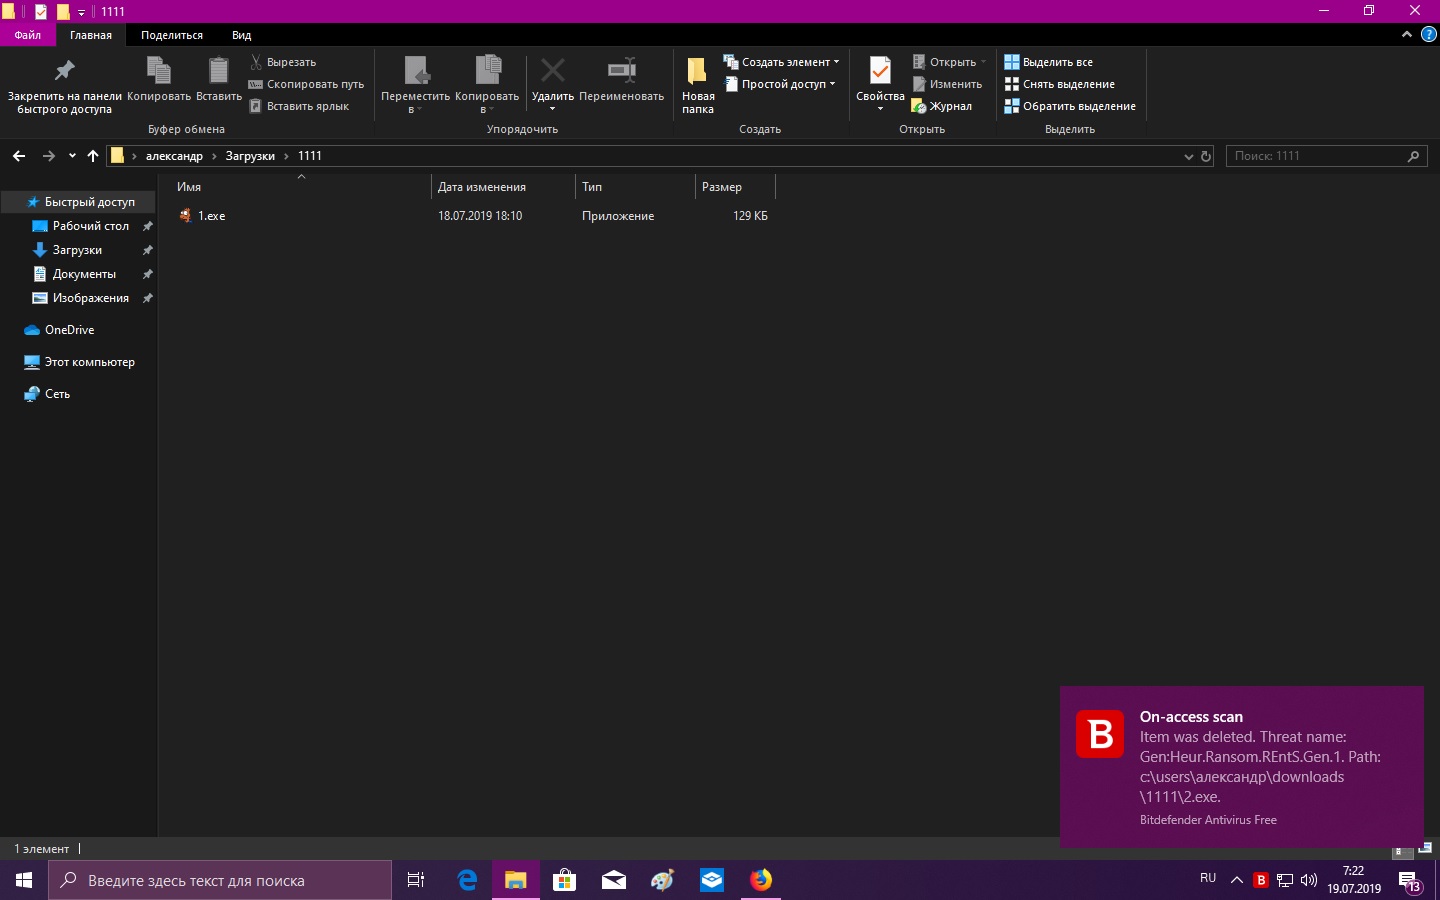Click the Pin to Quick access icon

tap(64, 72)
